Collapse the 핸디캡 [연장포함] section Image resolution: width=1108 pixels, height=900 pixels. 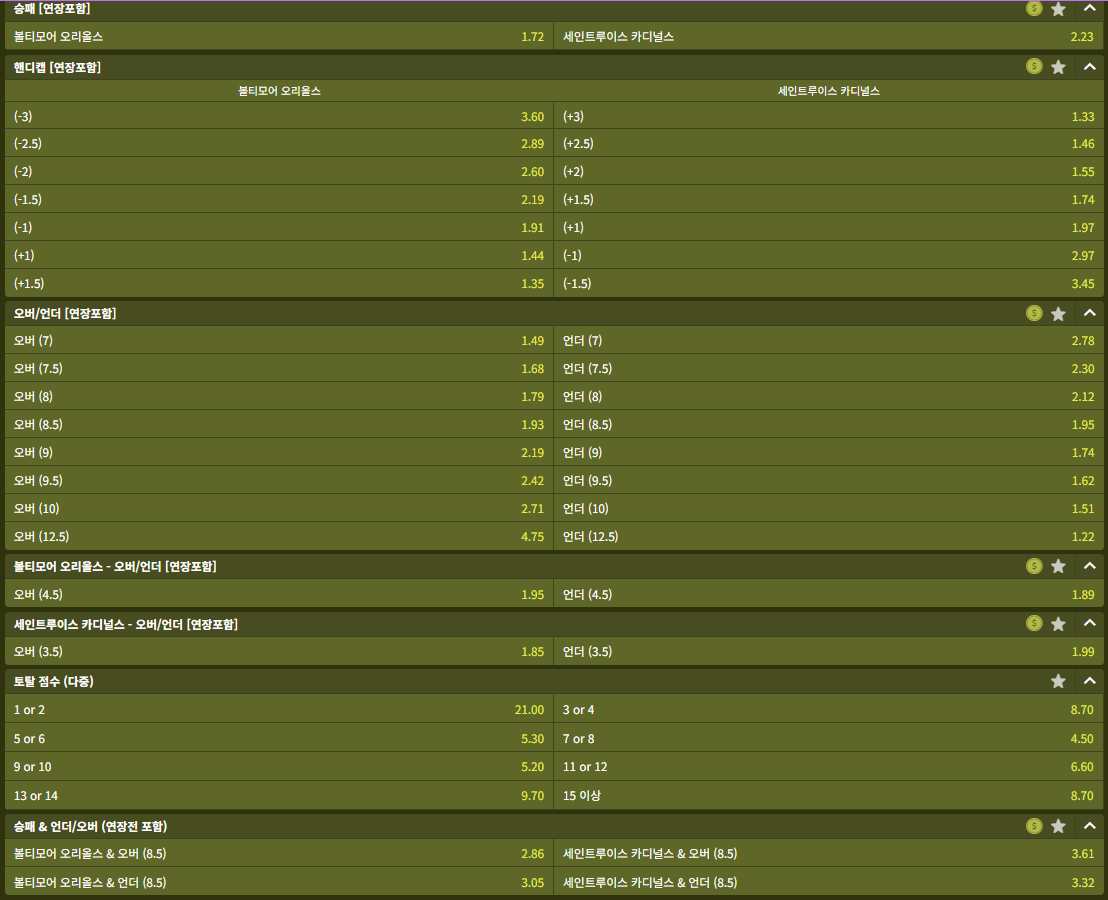pyautogui.click(x=1090, y=67)
